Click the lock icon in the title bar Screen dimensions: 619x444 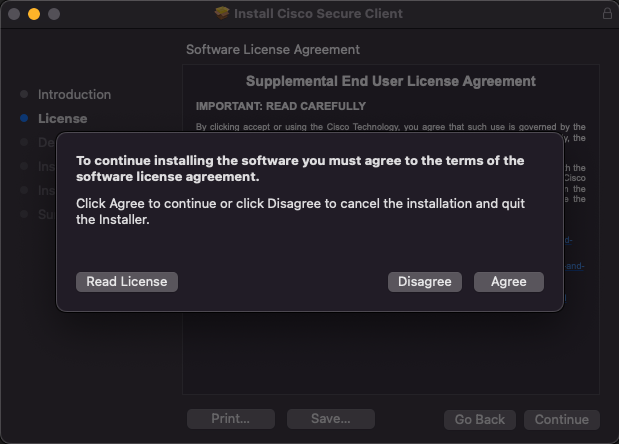[607, 14]
